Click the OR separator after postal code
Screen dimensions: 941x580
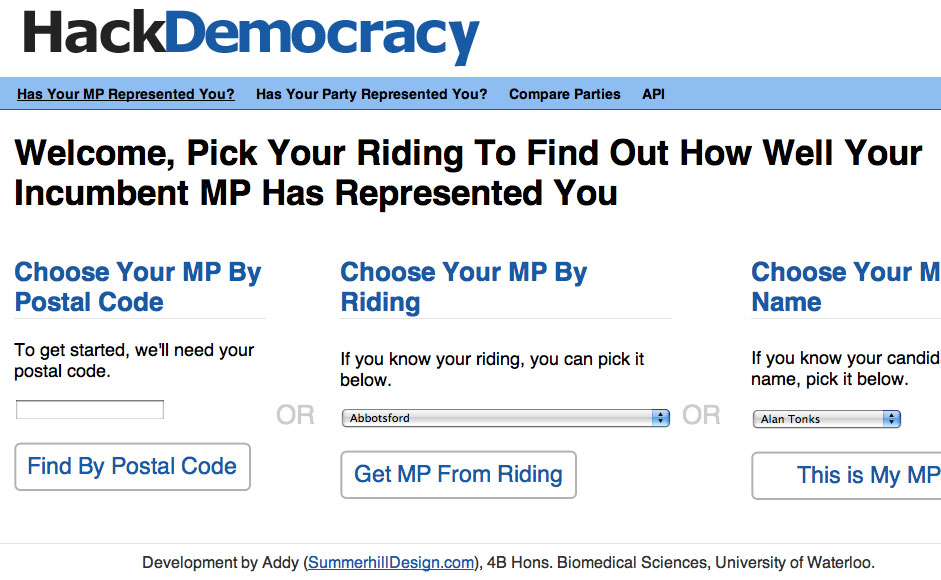(x=295, y=415)
